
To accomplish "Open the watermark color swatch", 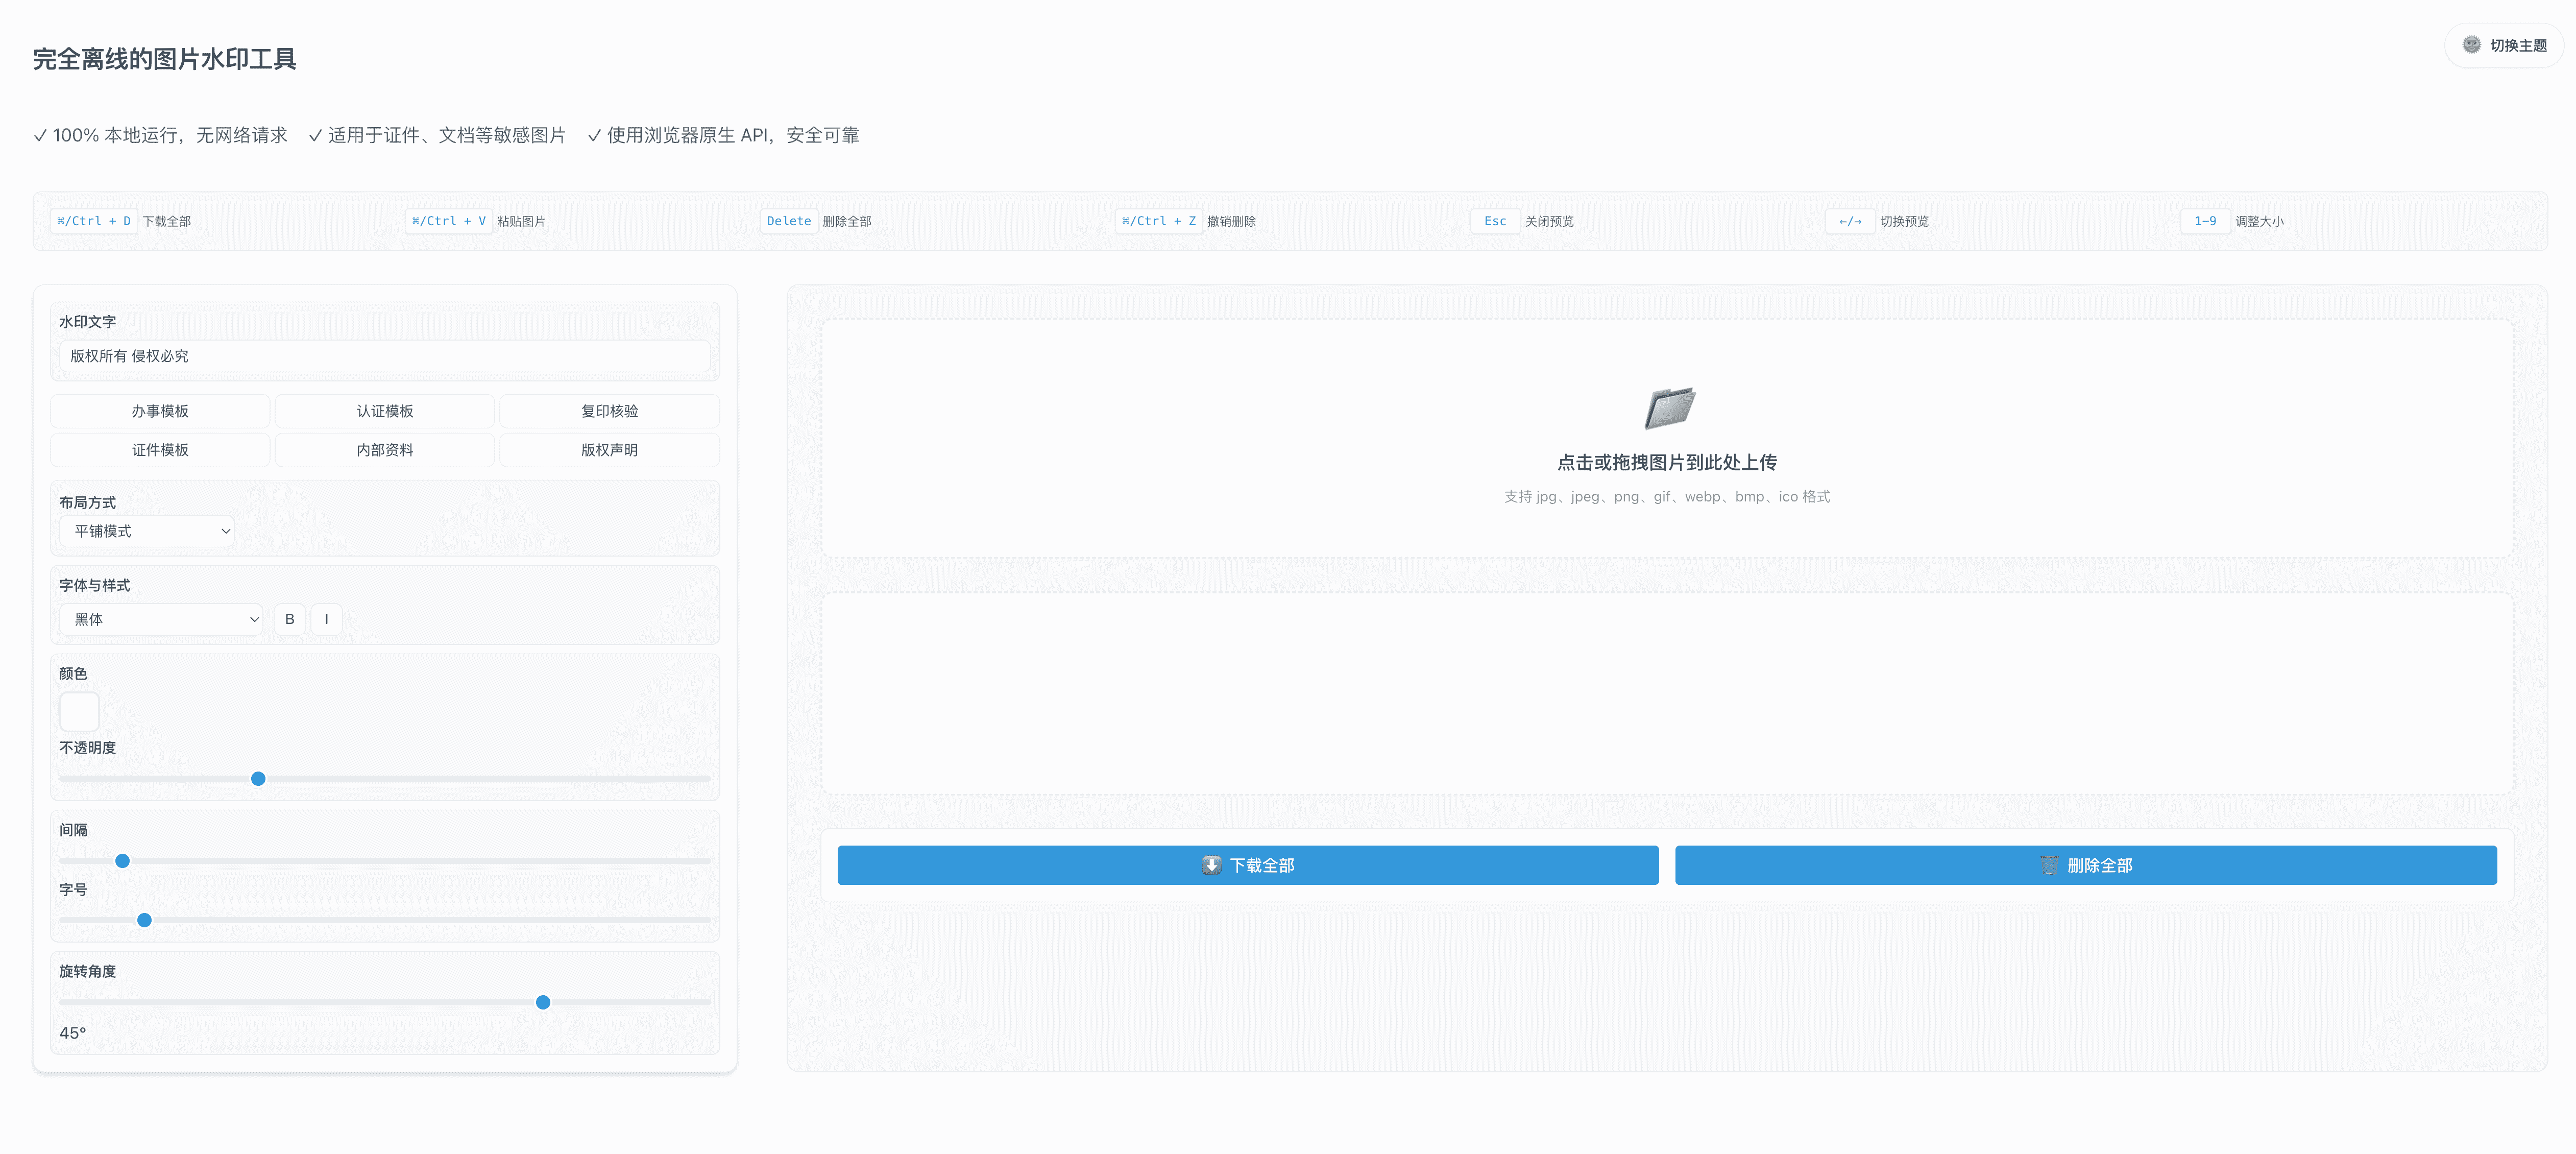I will click(80, 711).
